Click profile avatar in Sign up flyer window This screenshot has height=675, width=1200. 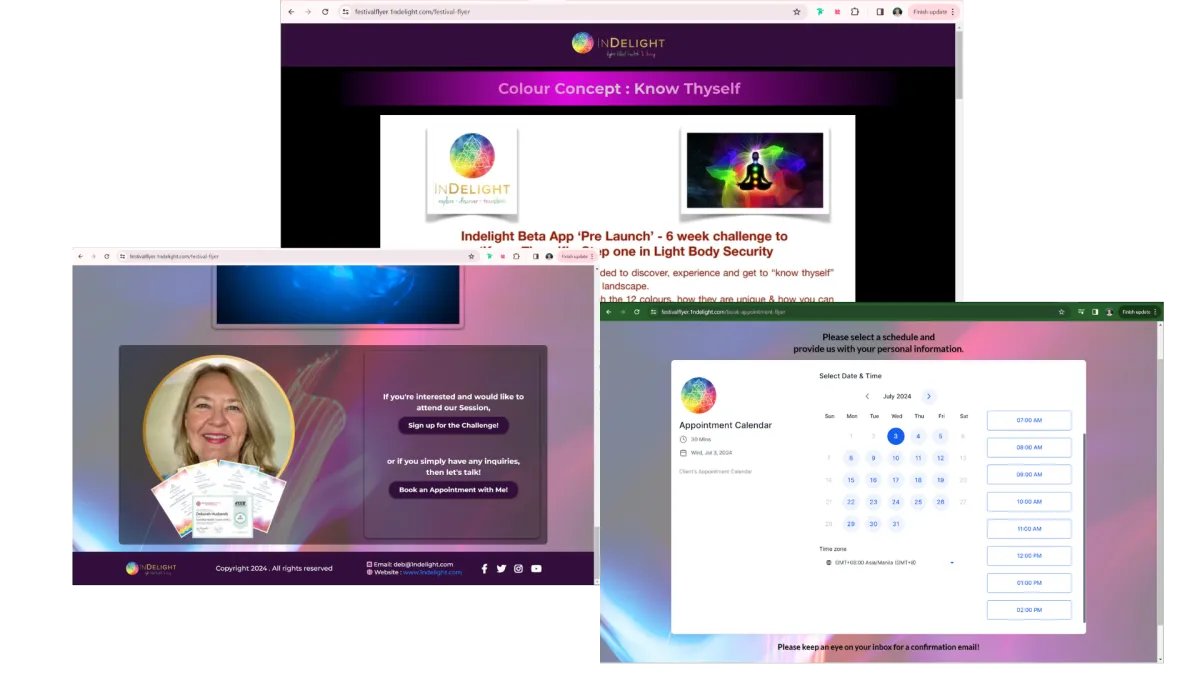pos(549,256)
